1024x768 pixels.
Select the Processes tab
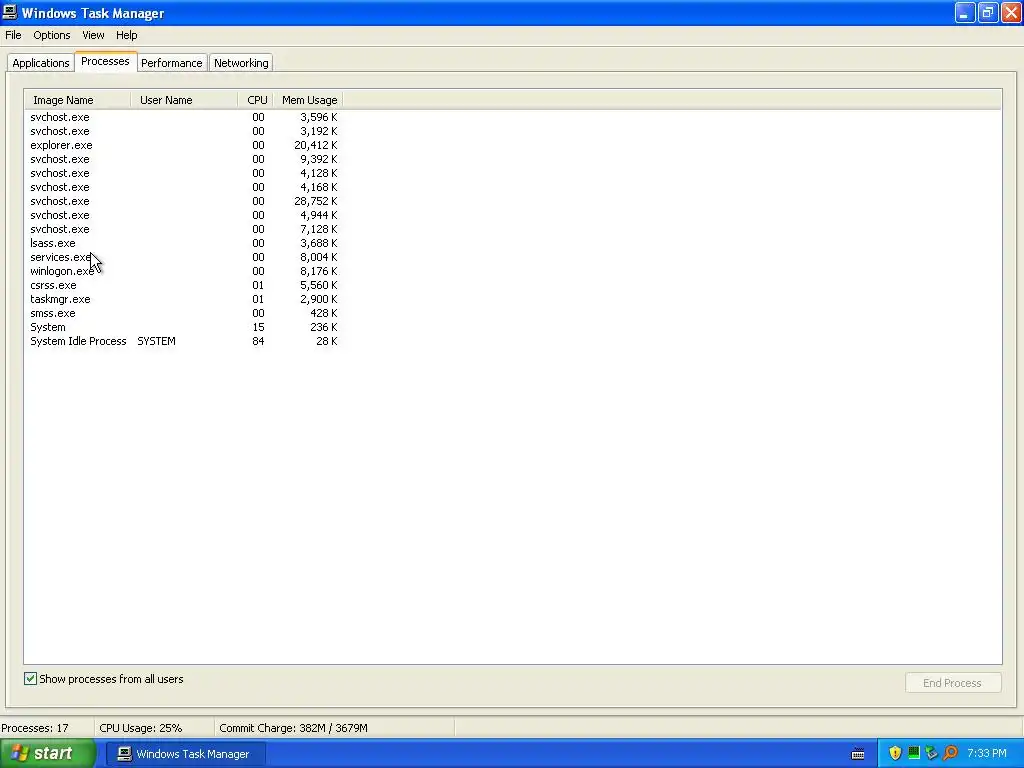tap(105, 61)
